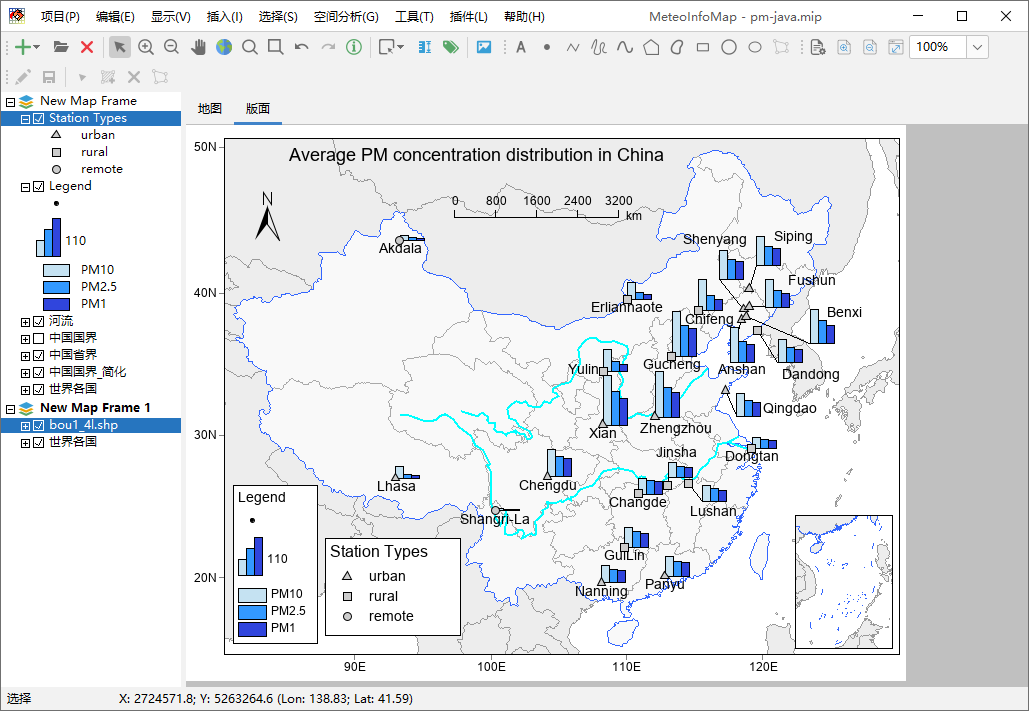The height and width of the screenshot is (711, 1029).
Task: Open the 100% zoom level dropdown
Action: [x=977, y=47]
